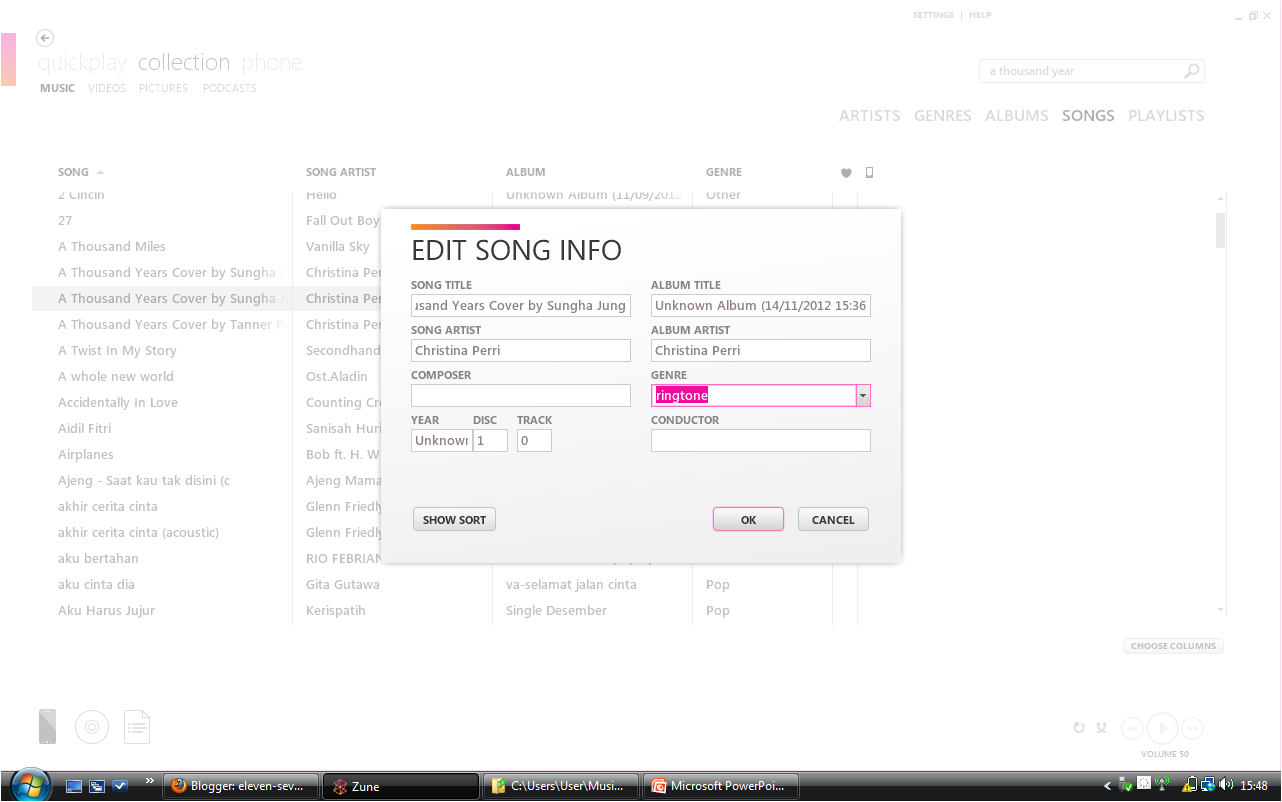This screenshot has width=1282, height=802.
Task: Click the Safely Remove Hardware tray icon
Action: (1126, 785)
